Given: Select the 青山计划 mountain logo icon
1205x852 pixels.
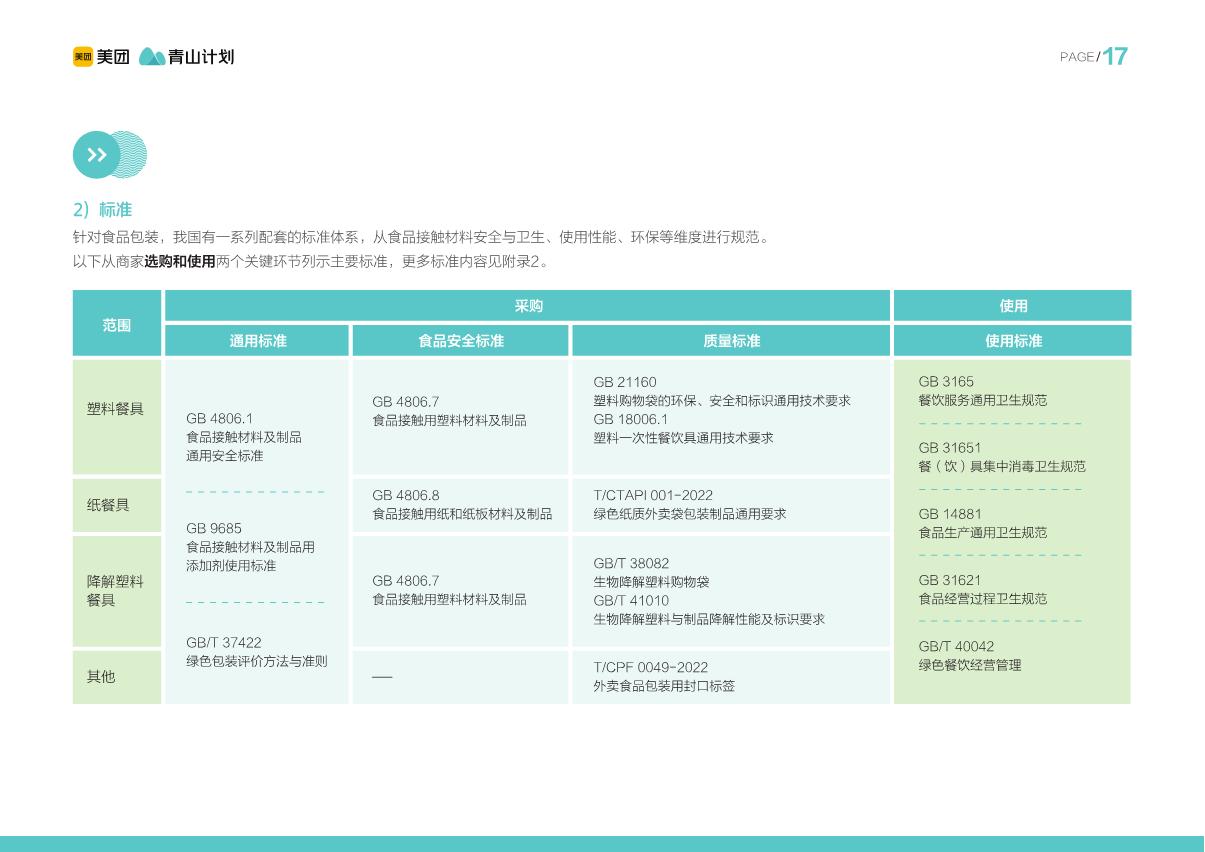Looking at the screenshot, I should tap(150, 57).
